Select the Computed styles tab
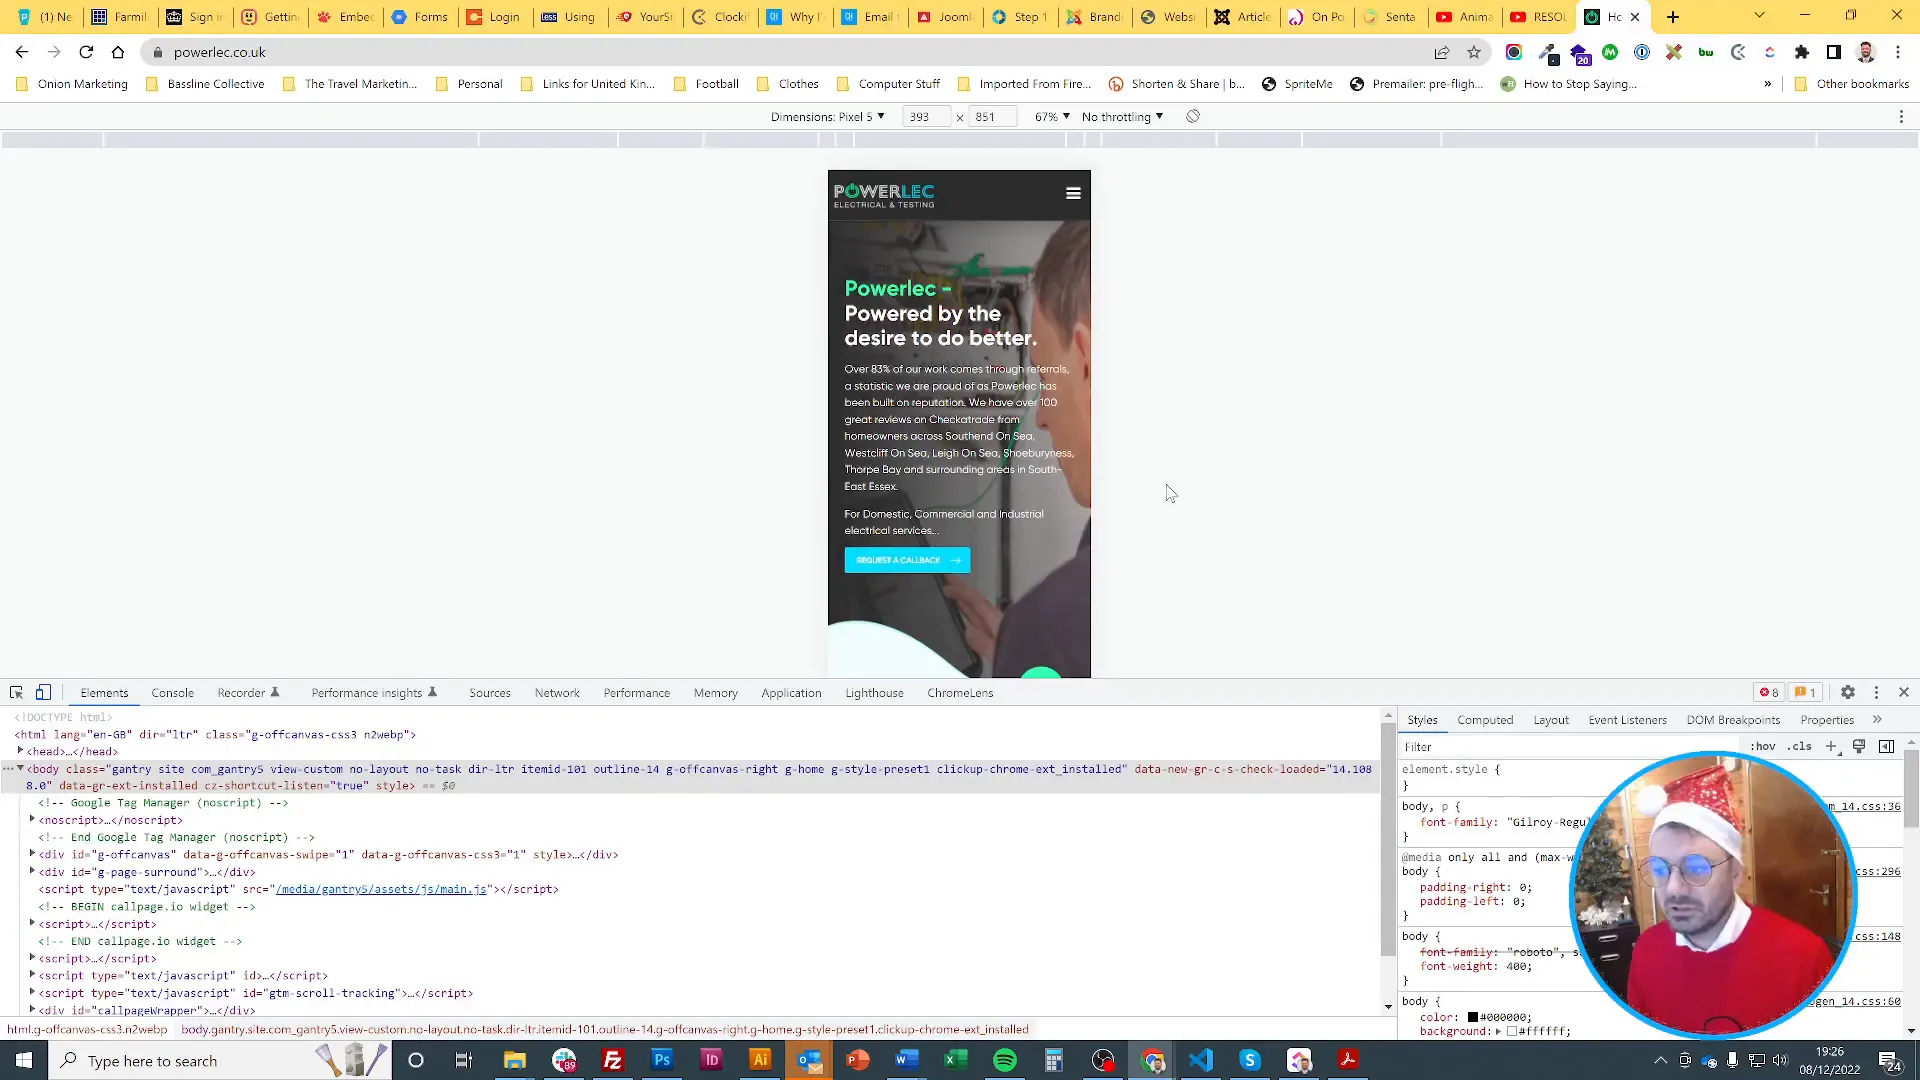Image resolution: width=1920 pixels, height=1080 pixels. (x=1485, y=719)
